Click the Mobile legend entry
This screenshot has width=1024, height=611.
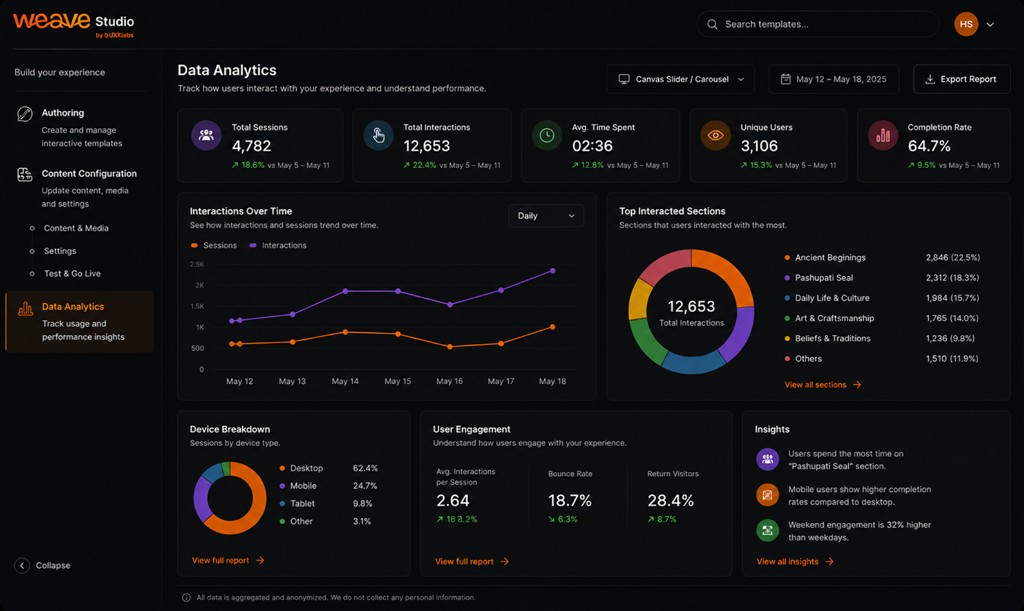pyautogui.click(x=328, y=486)
